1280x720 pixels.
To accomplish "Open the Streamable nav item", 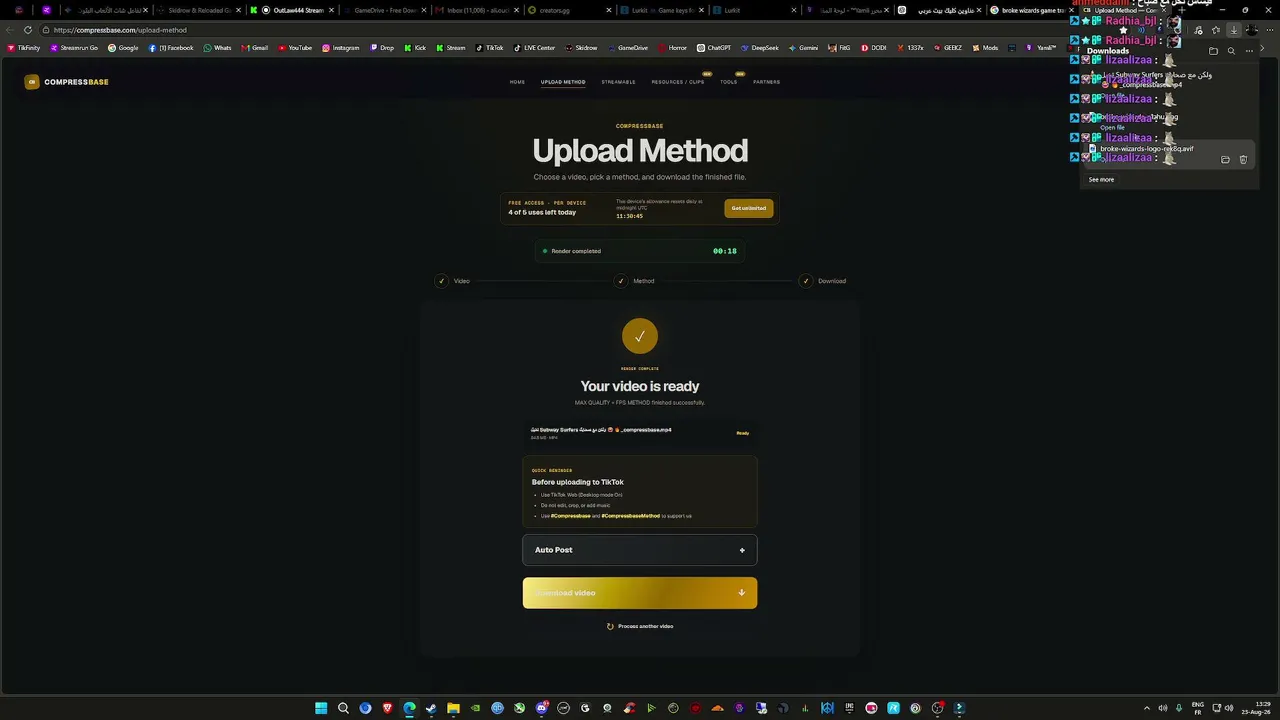I will pyautogui.click(x=618, y=82).
